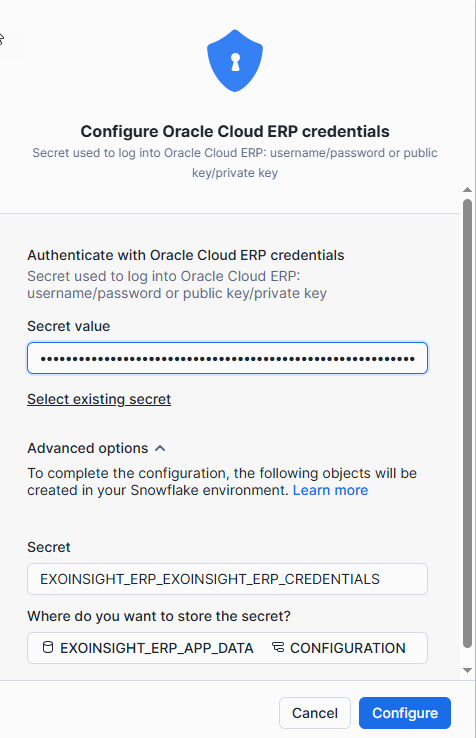Click the schema icon beside CONFIGURATION
Screen dimensions: 476x738
[278, 648]
